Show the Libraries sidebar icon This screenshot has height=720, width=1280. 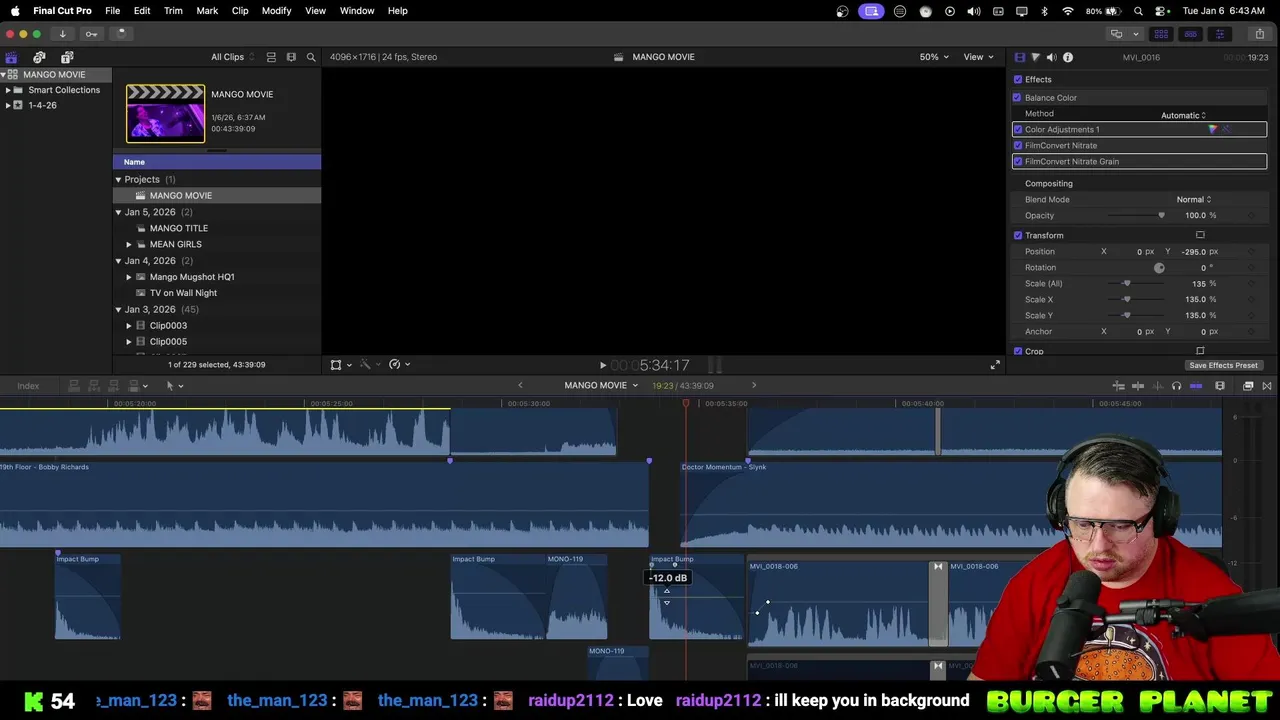11,57
